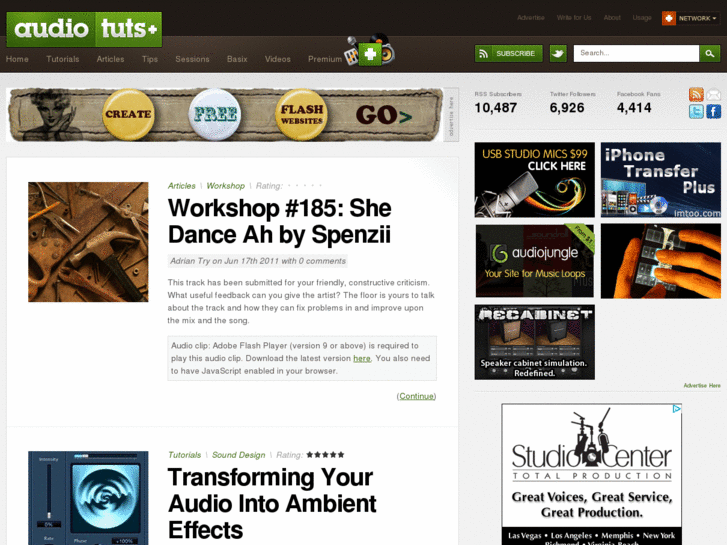Open the Sessions nav item

(x=192, y=59)
